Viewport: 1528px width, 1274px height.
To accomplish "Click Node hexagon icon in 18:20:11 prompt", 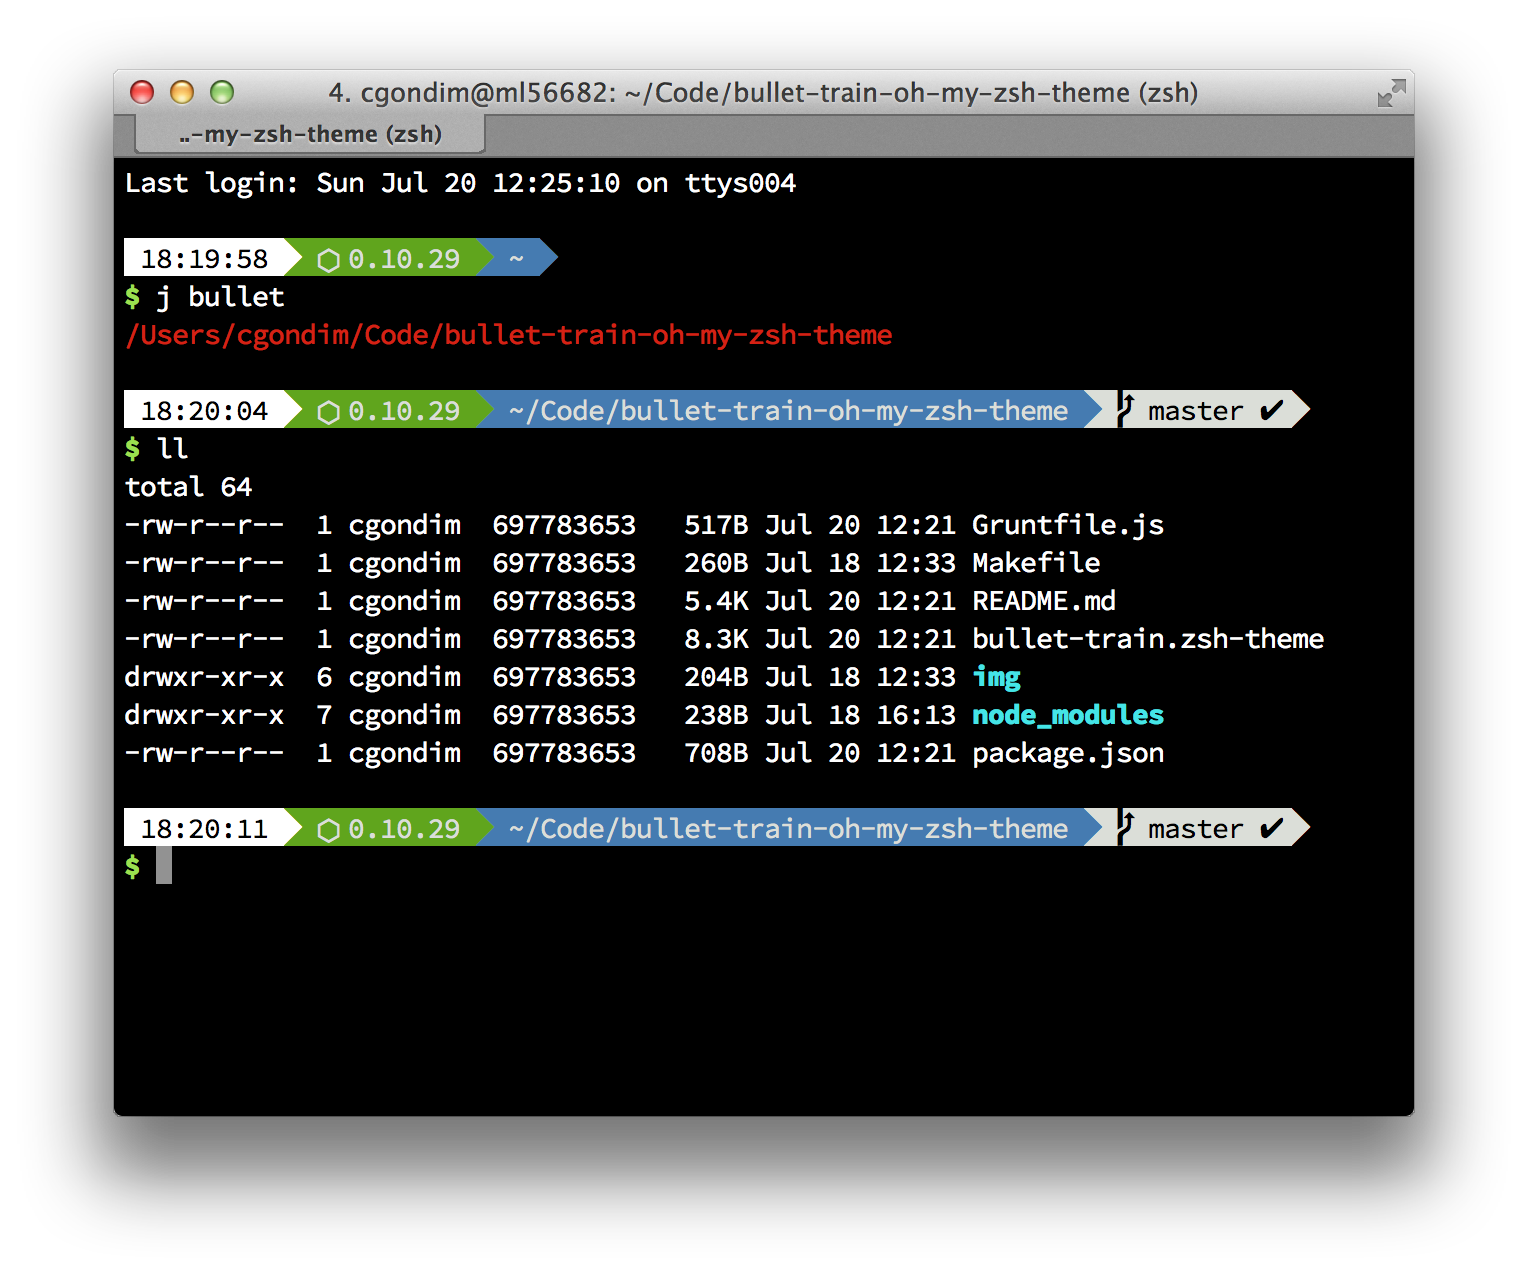I will (x=328, y=830).
